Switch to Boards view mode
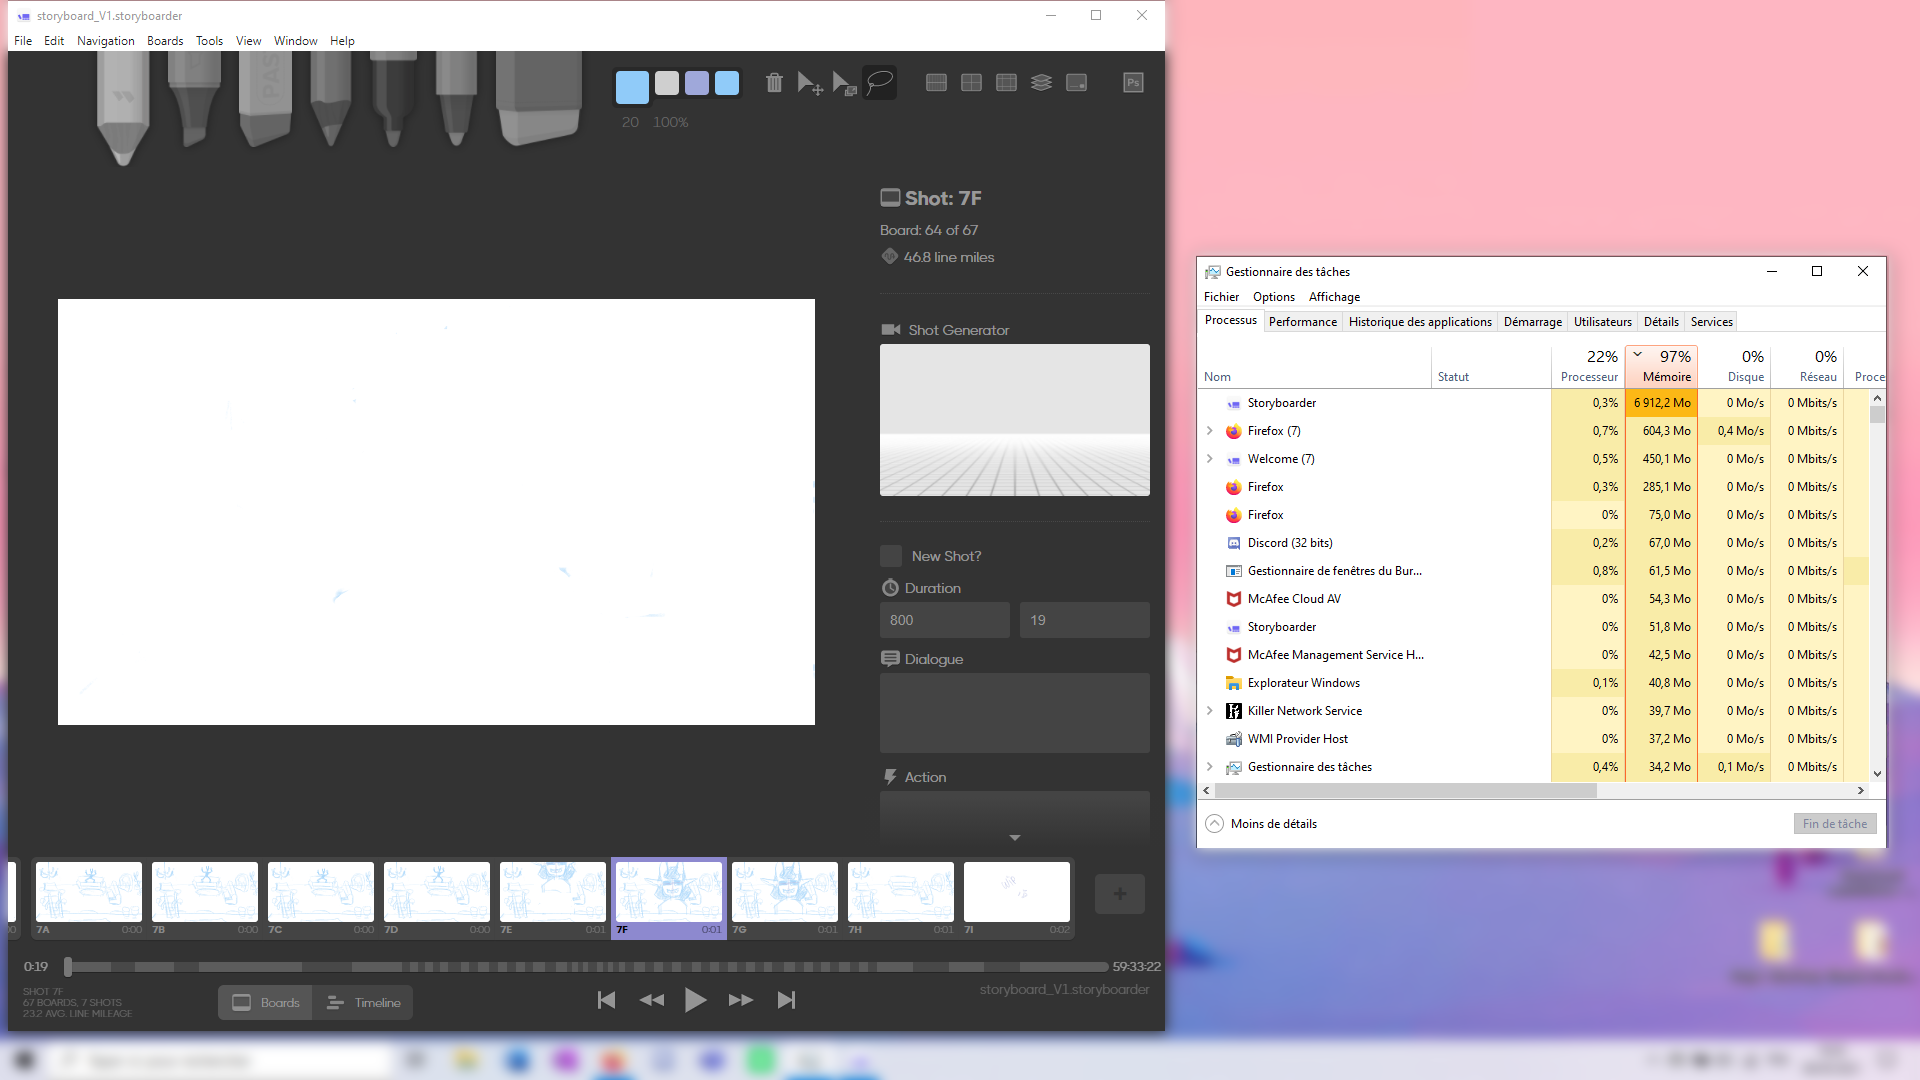The height and width of the screenshot is (1080, 1920). click(x=265, y=1002)
